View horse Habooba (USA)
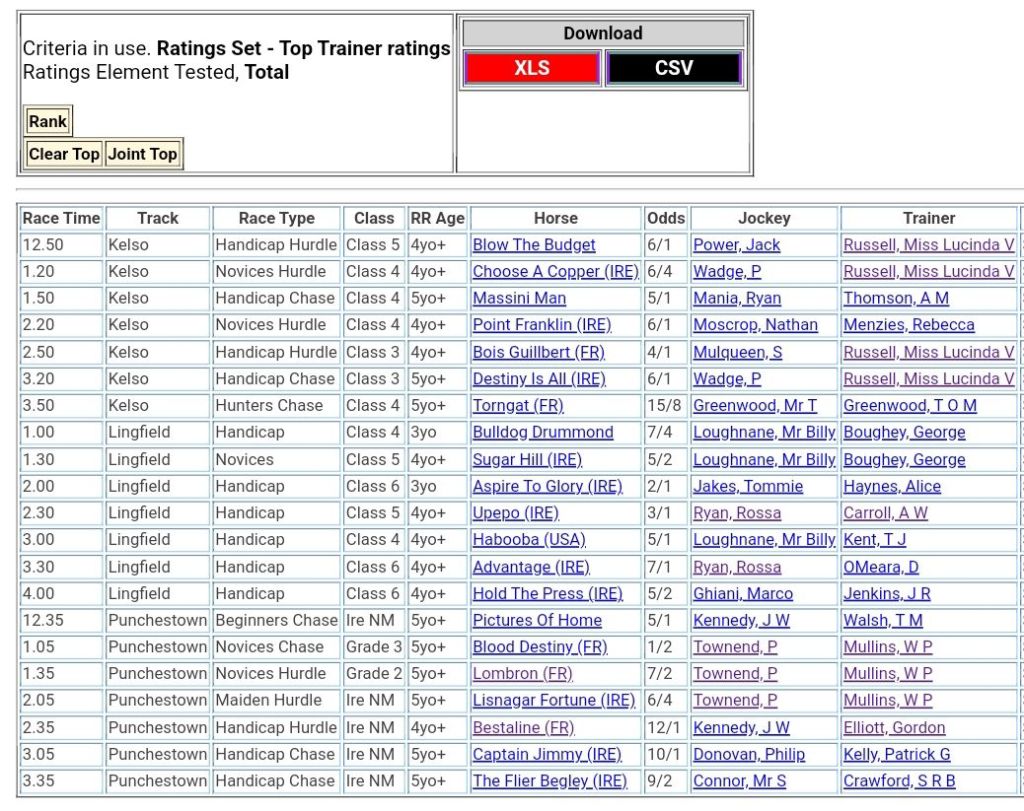Image resolution: width=1024 pixels, height=811 pixels. pos(529,540)
